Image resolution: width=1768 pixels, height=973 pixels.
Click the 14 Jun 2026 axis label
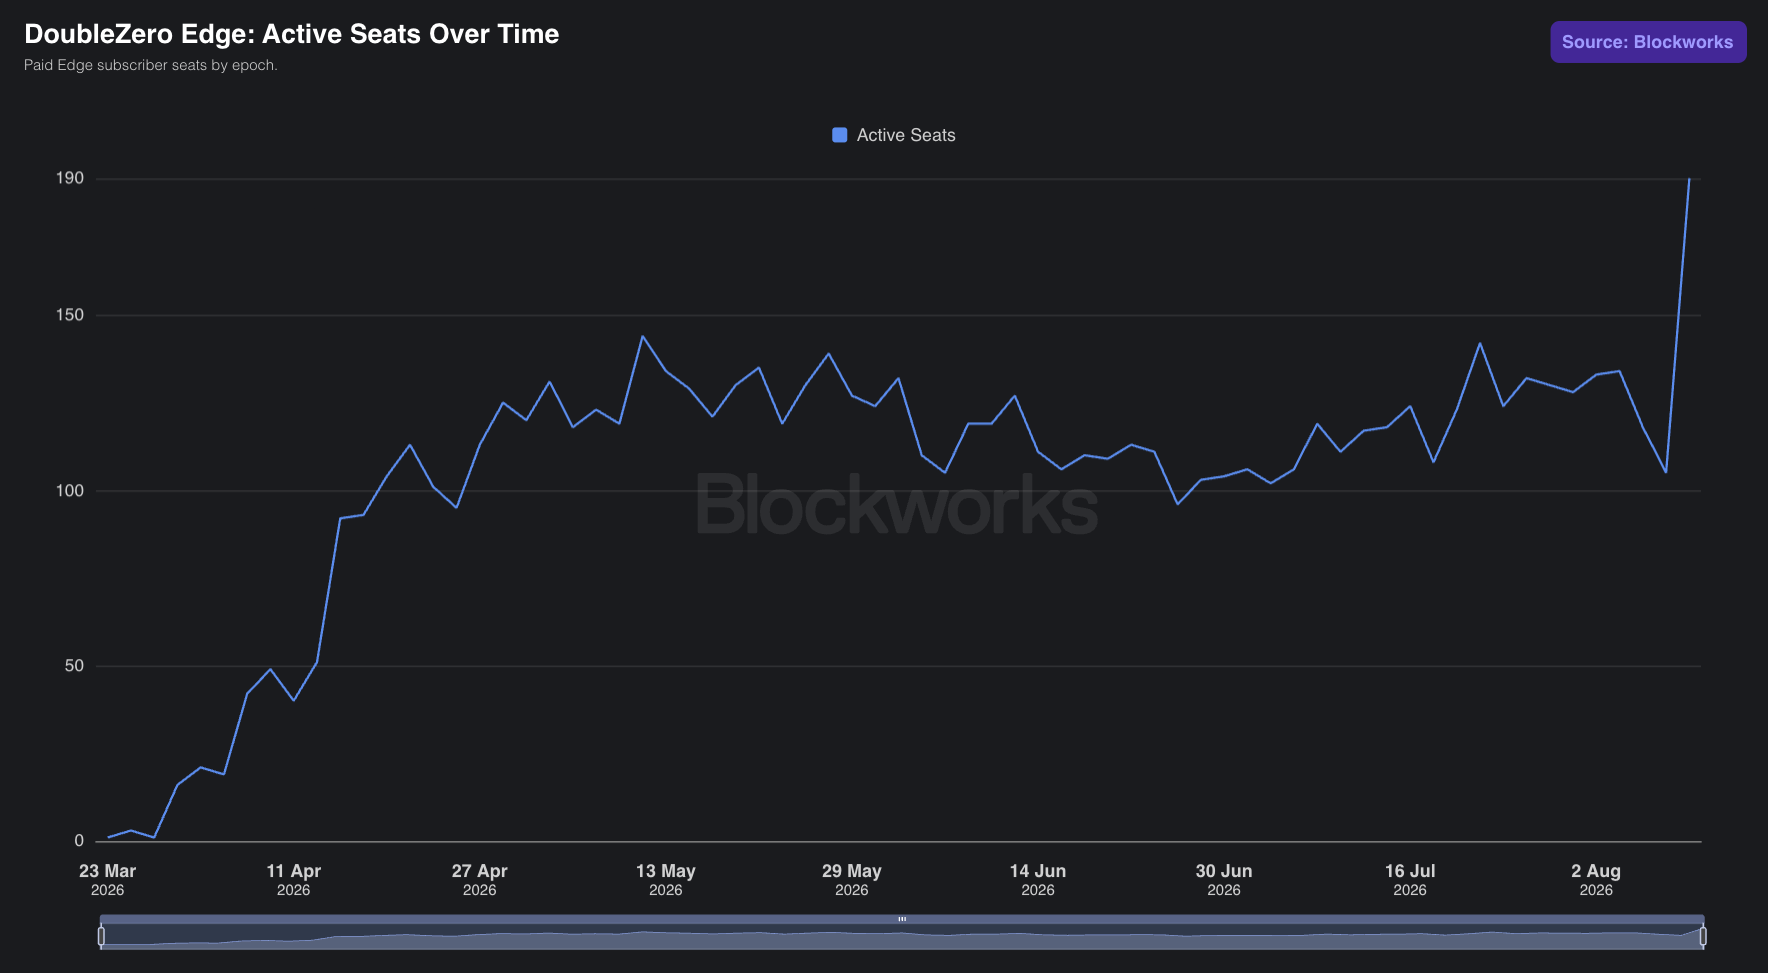pos(1037,880)
